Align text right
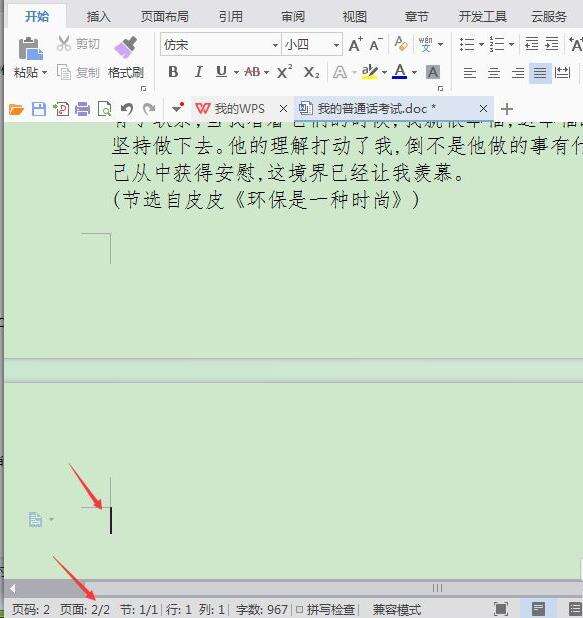Screen dimensions: 583x618 tap(518, 73)
